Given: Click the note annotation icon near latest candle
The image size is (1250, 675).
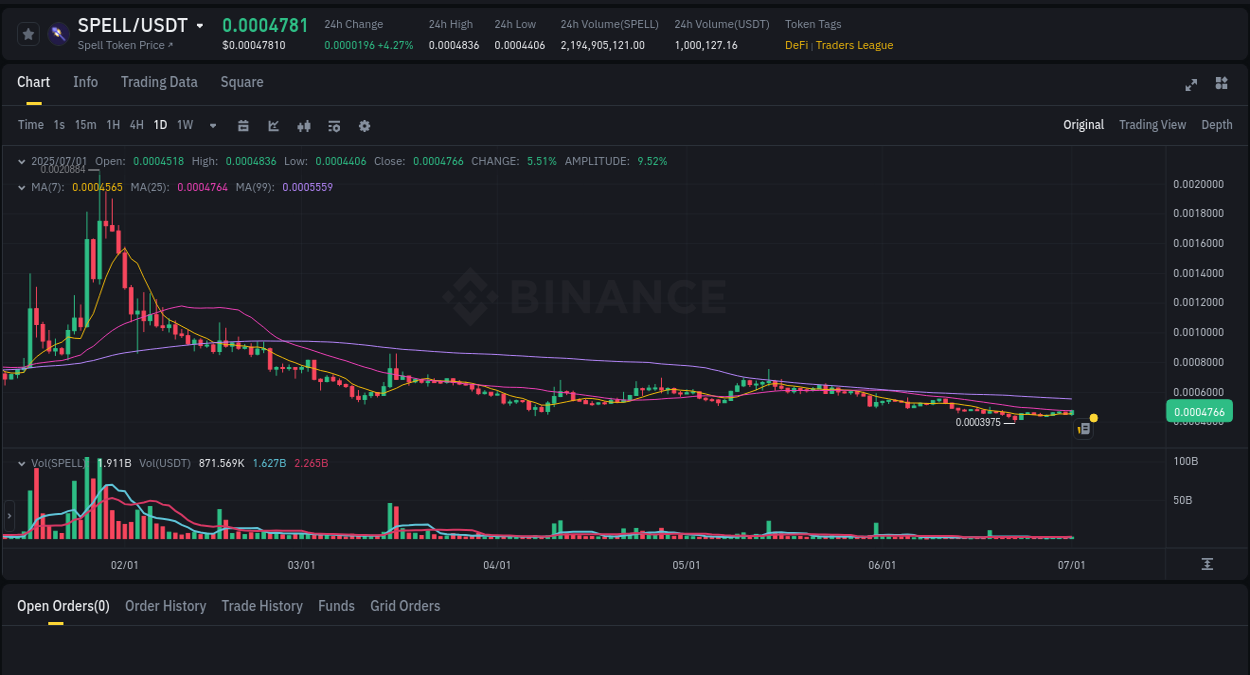Looking at the screenshot, I should tap(1083, 428).
